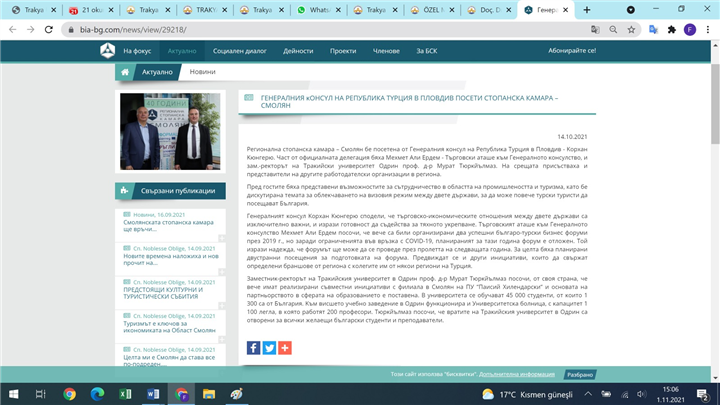Screen dimensions: 720x405
Task: Open File Explorer from the taskbar
Action: [x=209, y=394]
